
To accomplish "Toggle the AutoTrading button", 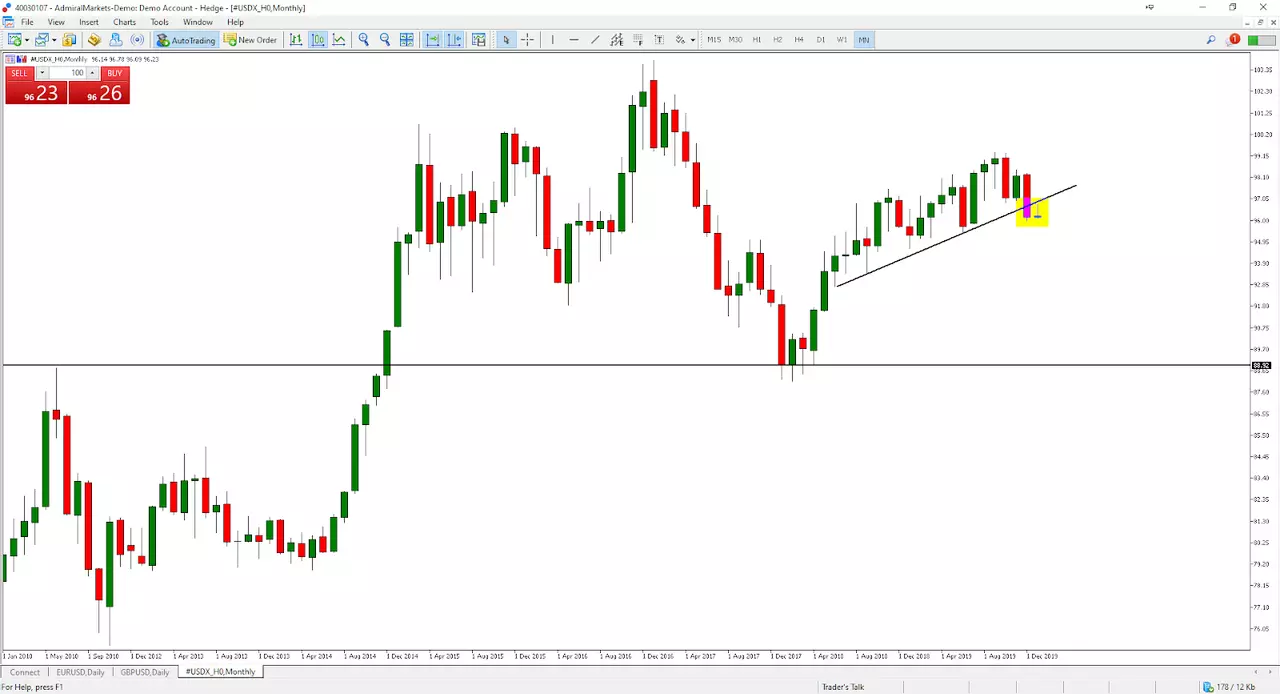I will [x=186, y=40].
